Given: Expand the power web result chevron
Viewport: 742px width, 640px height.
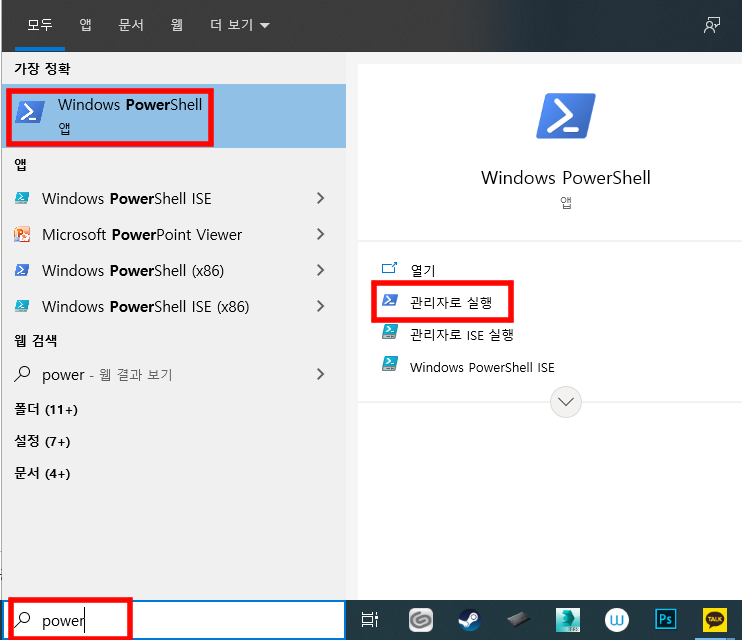Looking at the screenshot, I should pos(320,374).
